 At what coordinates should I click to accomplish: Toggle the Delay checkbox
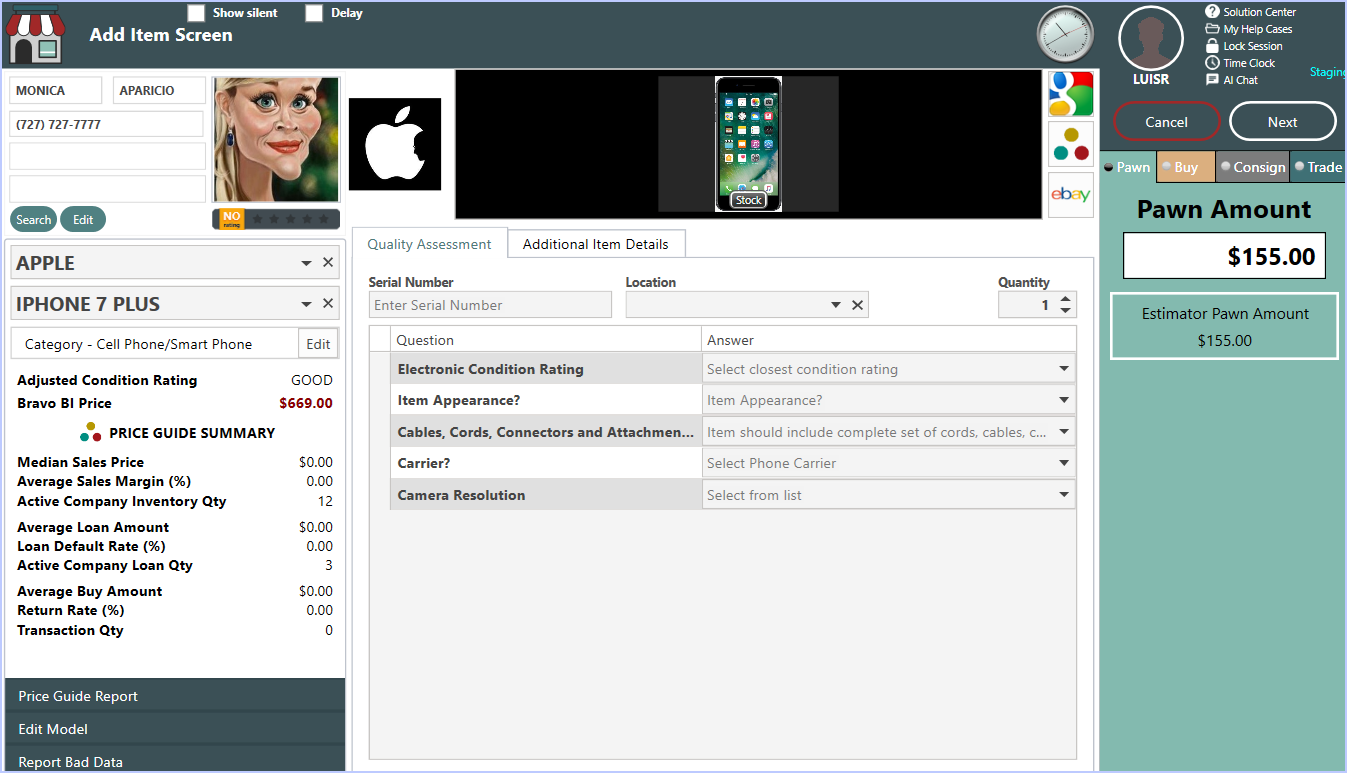(314, 13)
